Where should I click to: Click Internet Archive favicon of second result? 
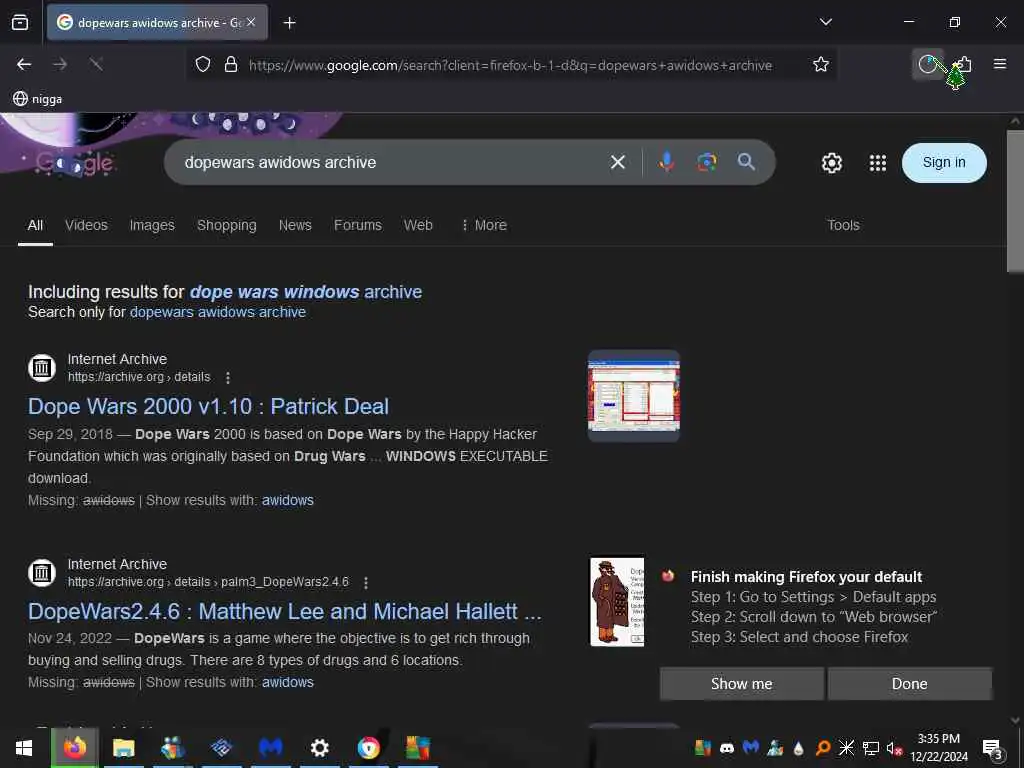coord(42,573)
